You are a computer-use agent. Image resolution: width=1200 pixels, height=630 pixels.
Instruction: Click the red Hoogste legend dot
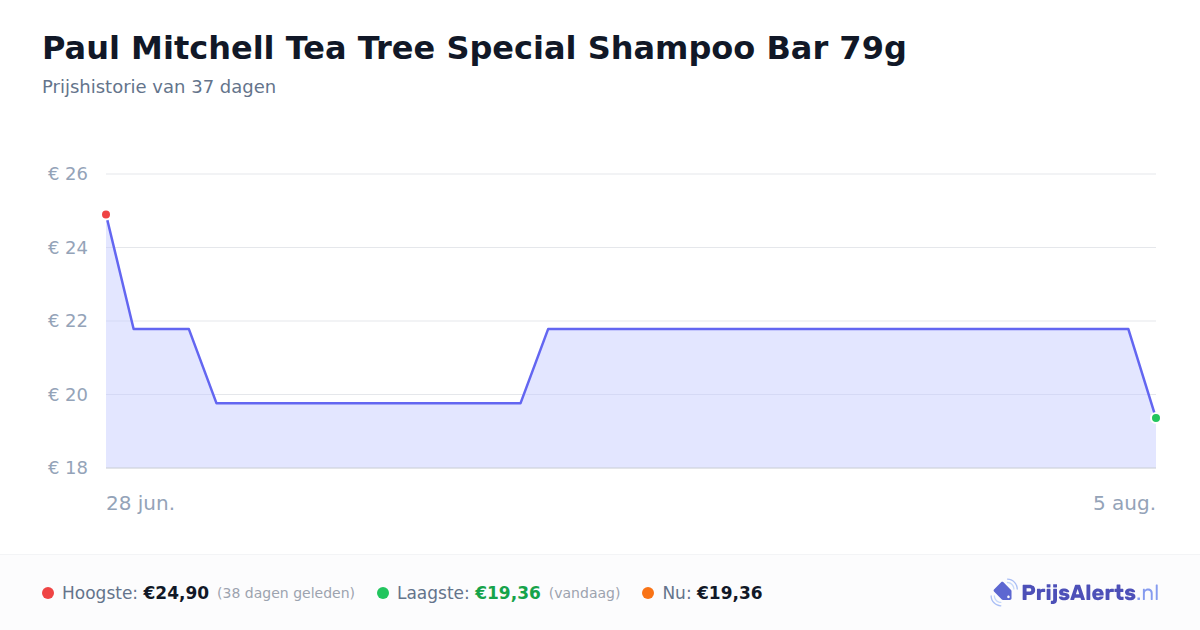pyautogui.click(x=48, y=593)
